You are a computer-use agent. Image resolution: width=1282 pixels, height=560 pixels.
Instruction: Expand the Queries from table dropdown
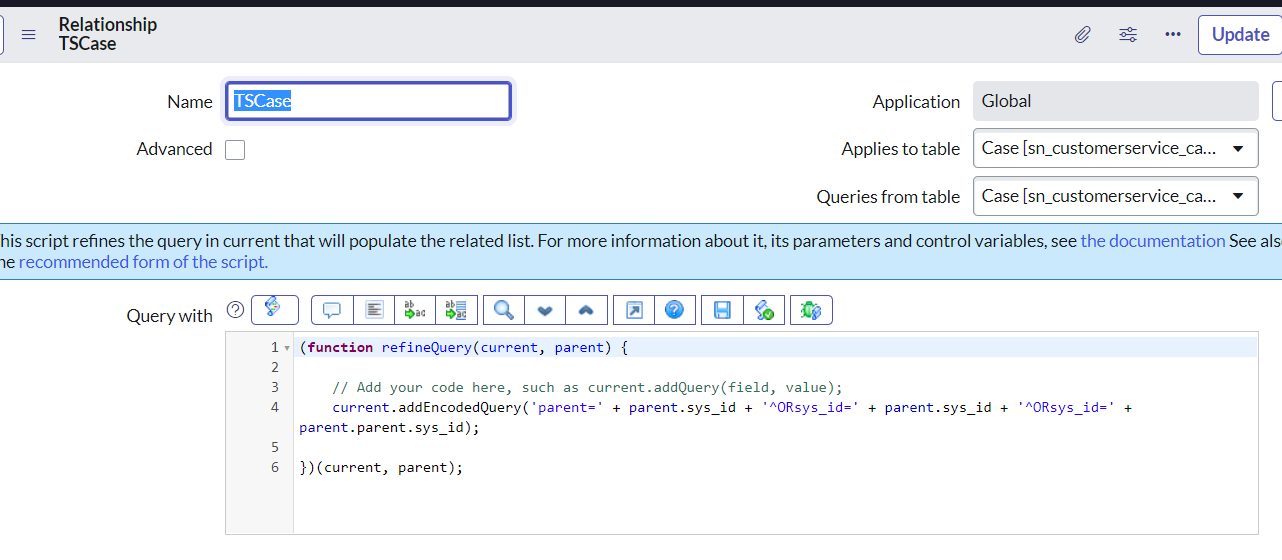1115,197
